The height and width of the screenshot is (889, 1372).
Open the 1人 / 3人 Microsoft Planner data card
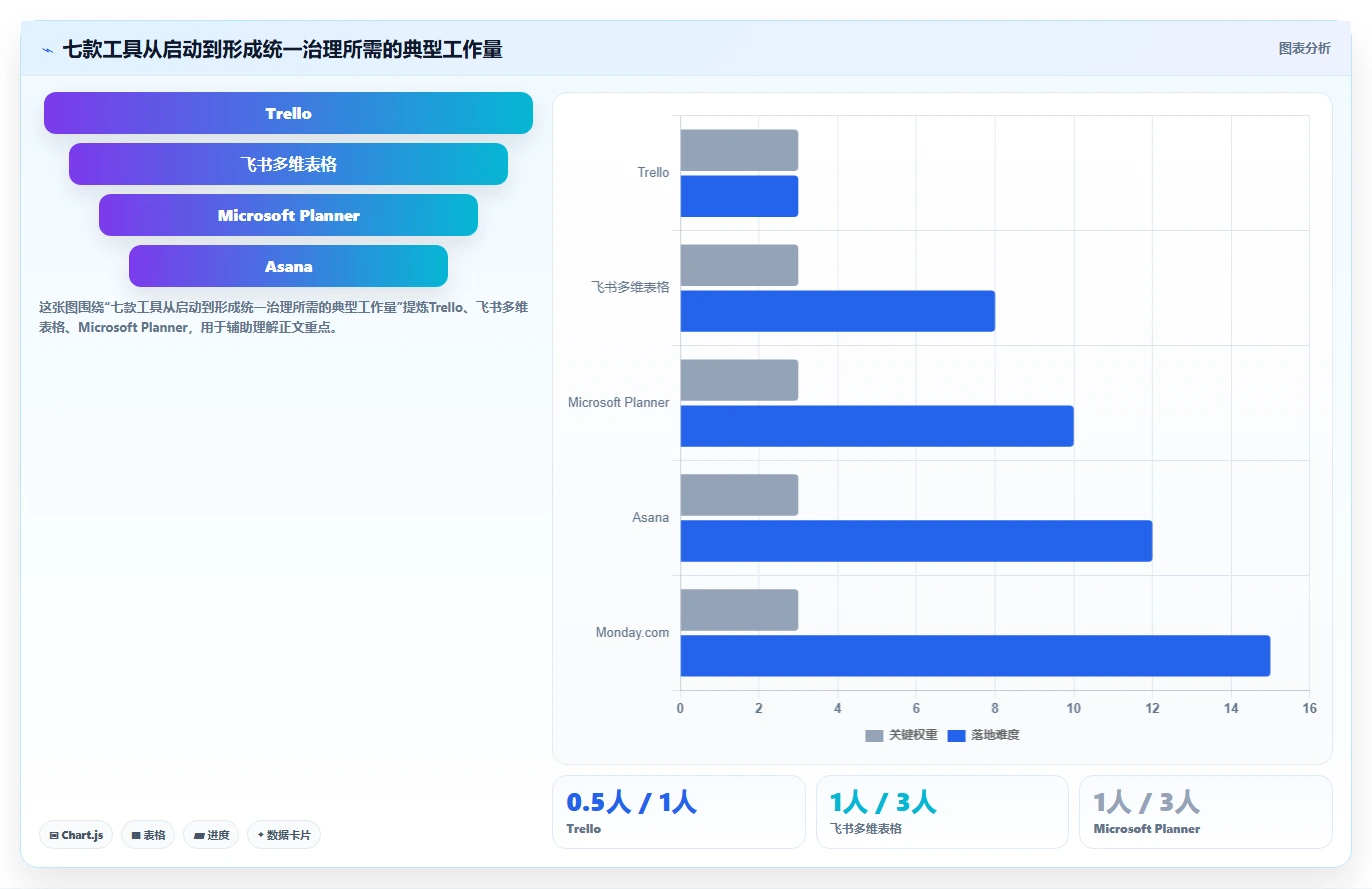pyautogui.click(x=1206, y=812)
